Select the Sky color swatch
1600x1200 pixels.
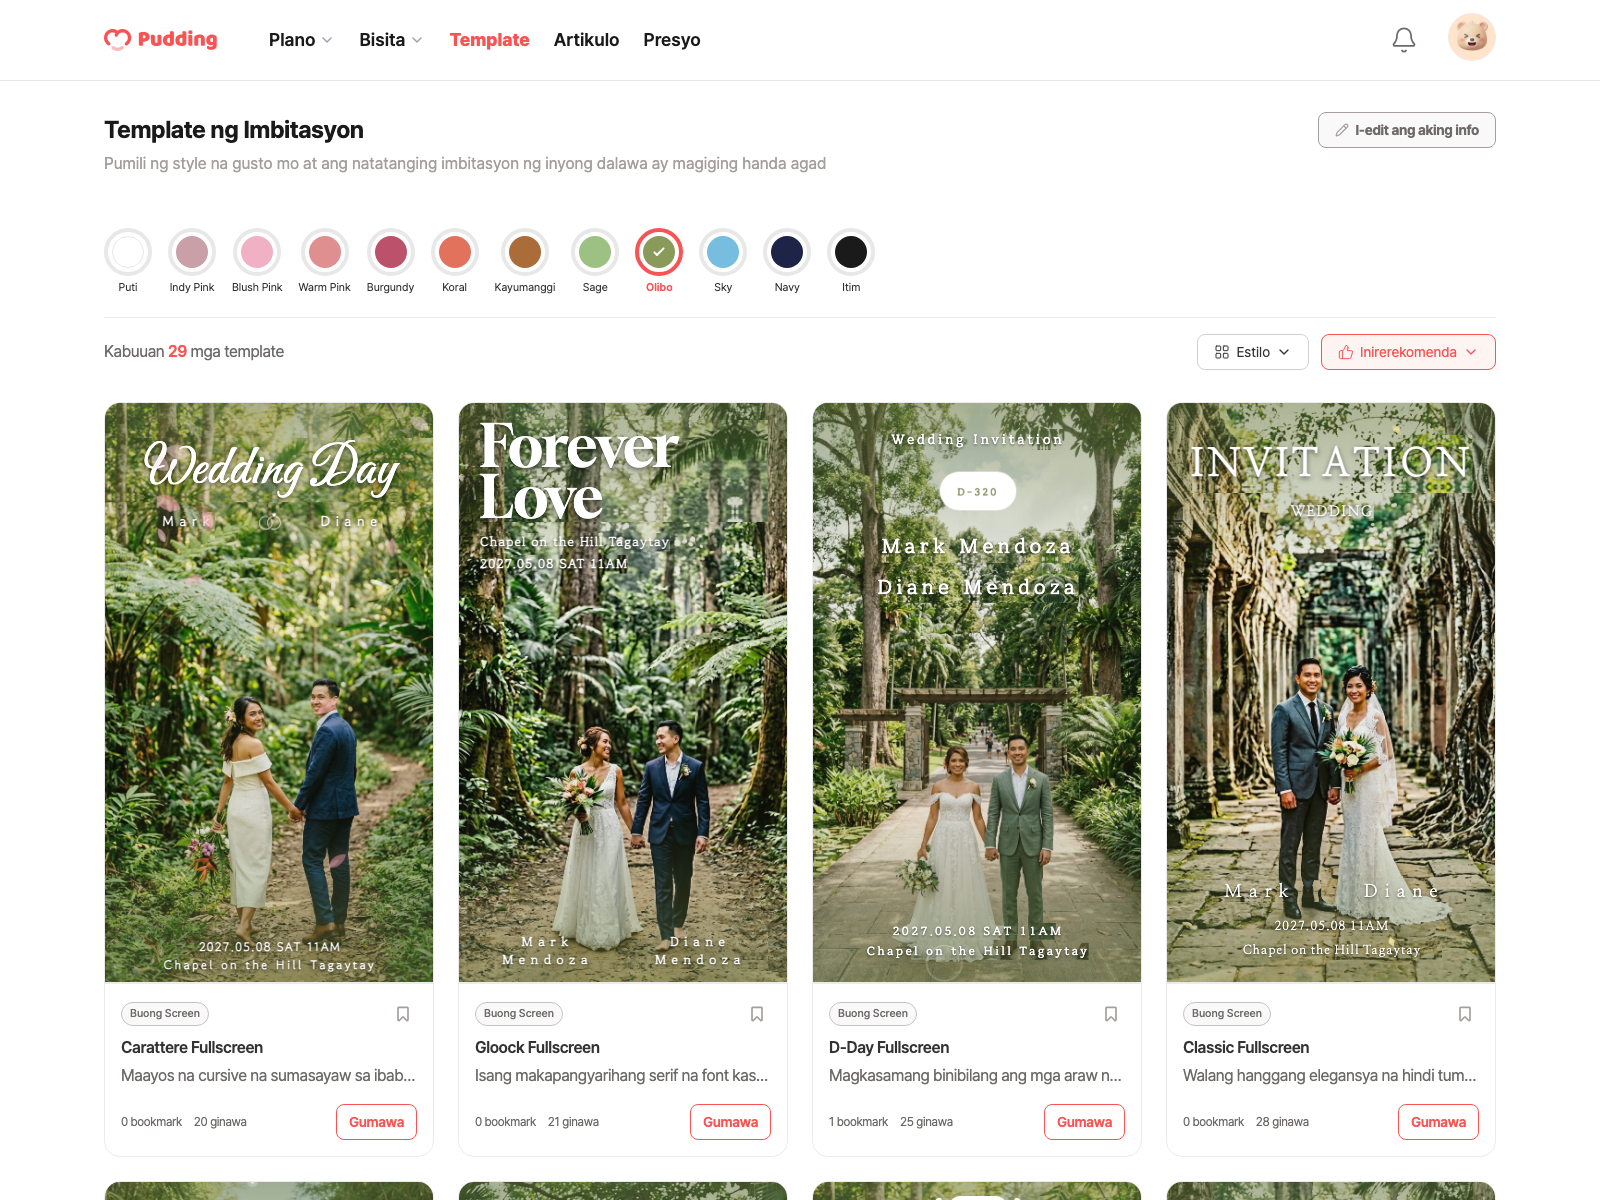[723, 252]
